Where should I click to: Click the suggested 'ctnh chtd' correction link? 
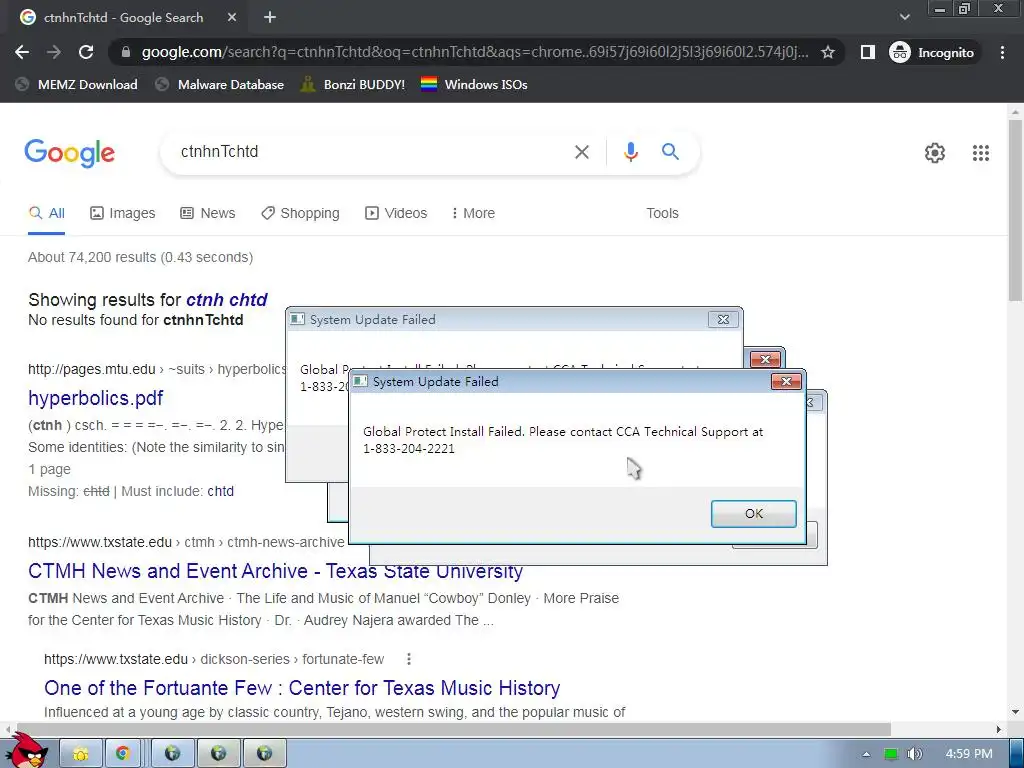coord(227,300)
